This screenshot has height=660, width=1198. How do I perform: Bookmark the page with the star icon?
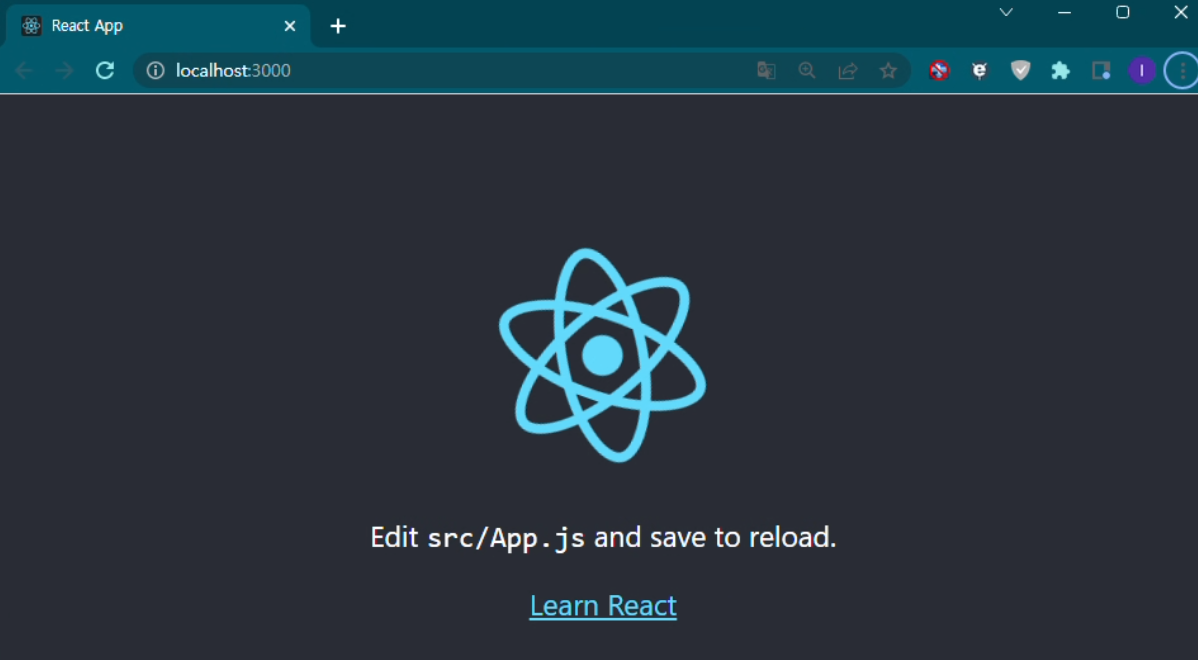pyautogui.click(x=889, y=70)
